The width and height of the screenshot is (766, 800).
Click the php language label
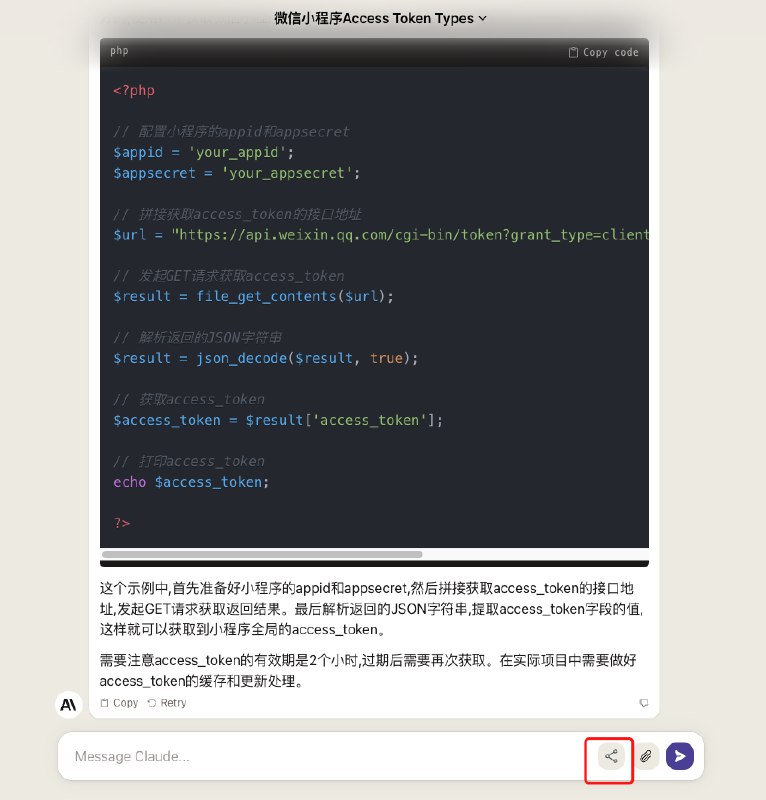click(x=119, y=51)
